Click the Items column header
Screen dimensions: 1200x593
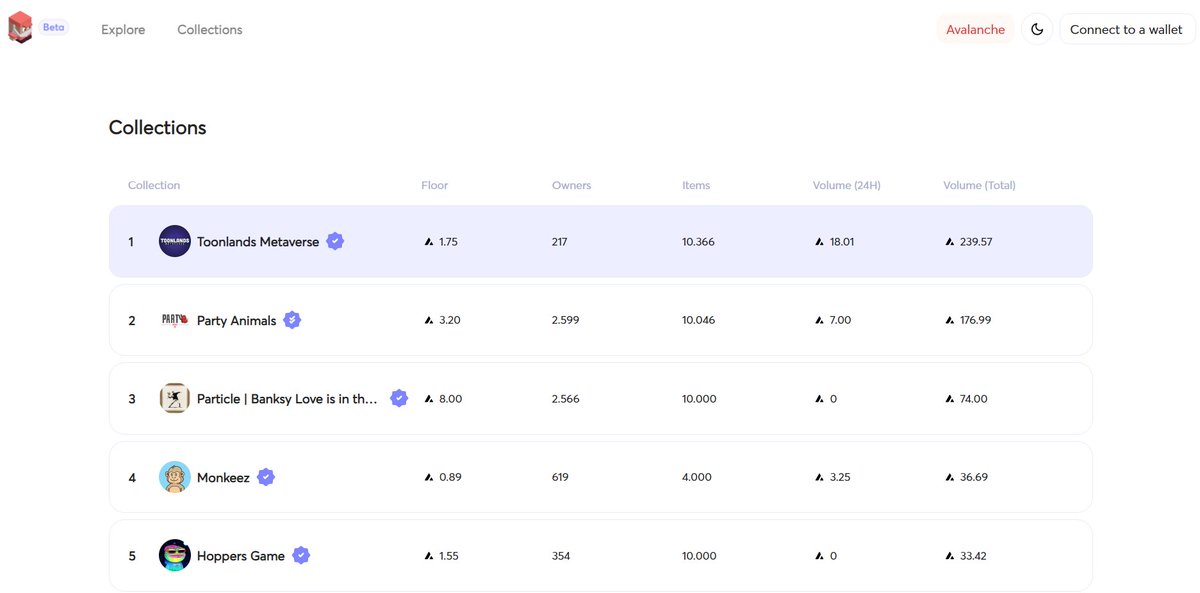coord(696,185)
